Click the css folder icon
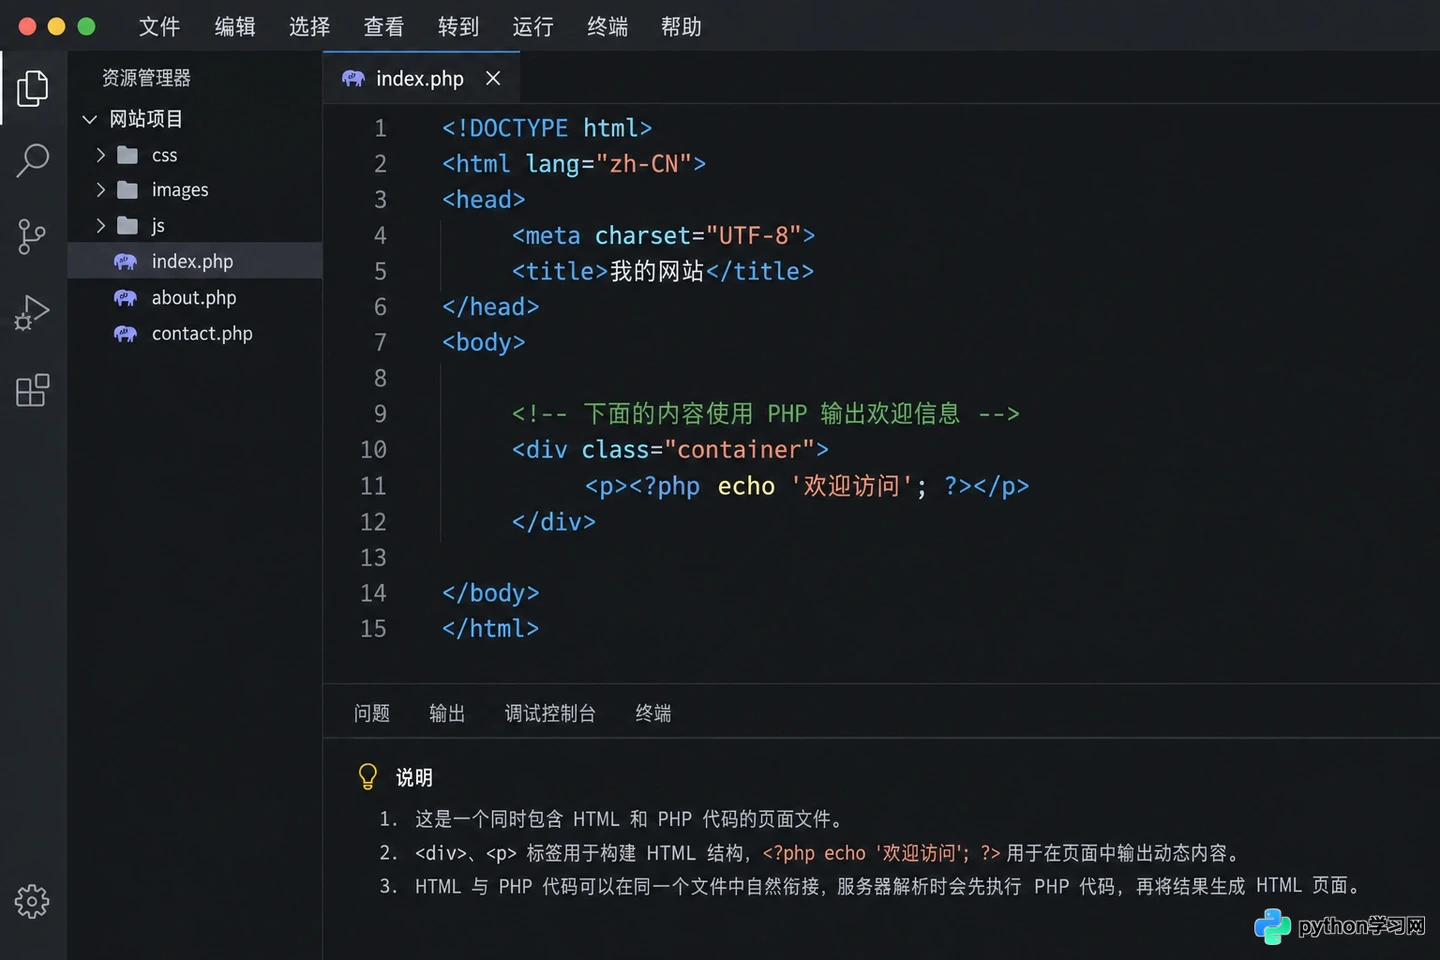This screenshot has width=1440, height=960. point(127,155)
